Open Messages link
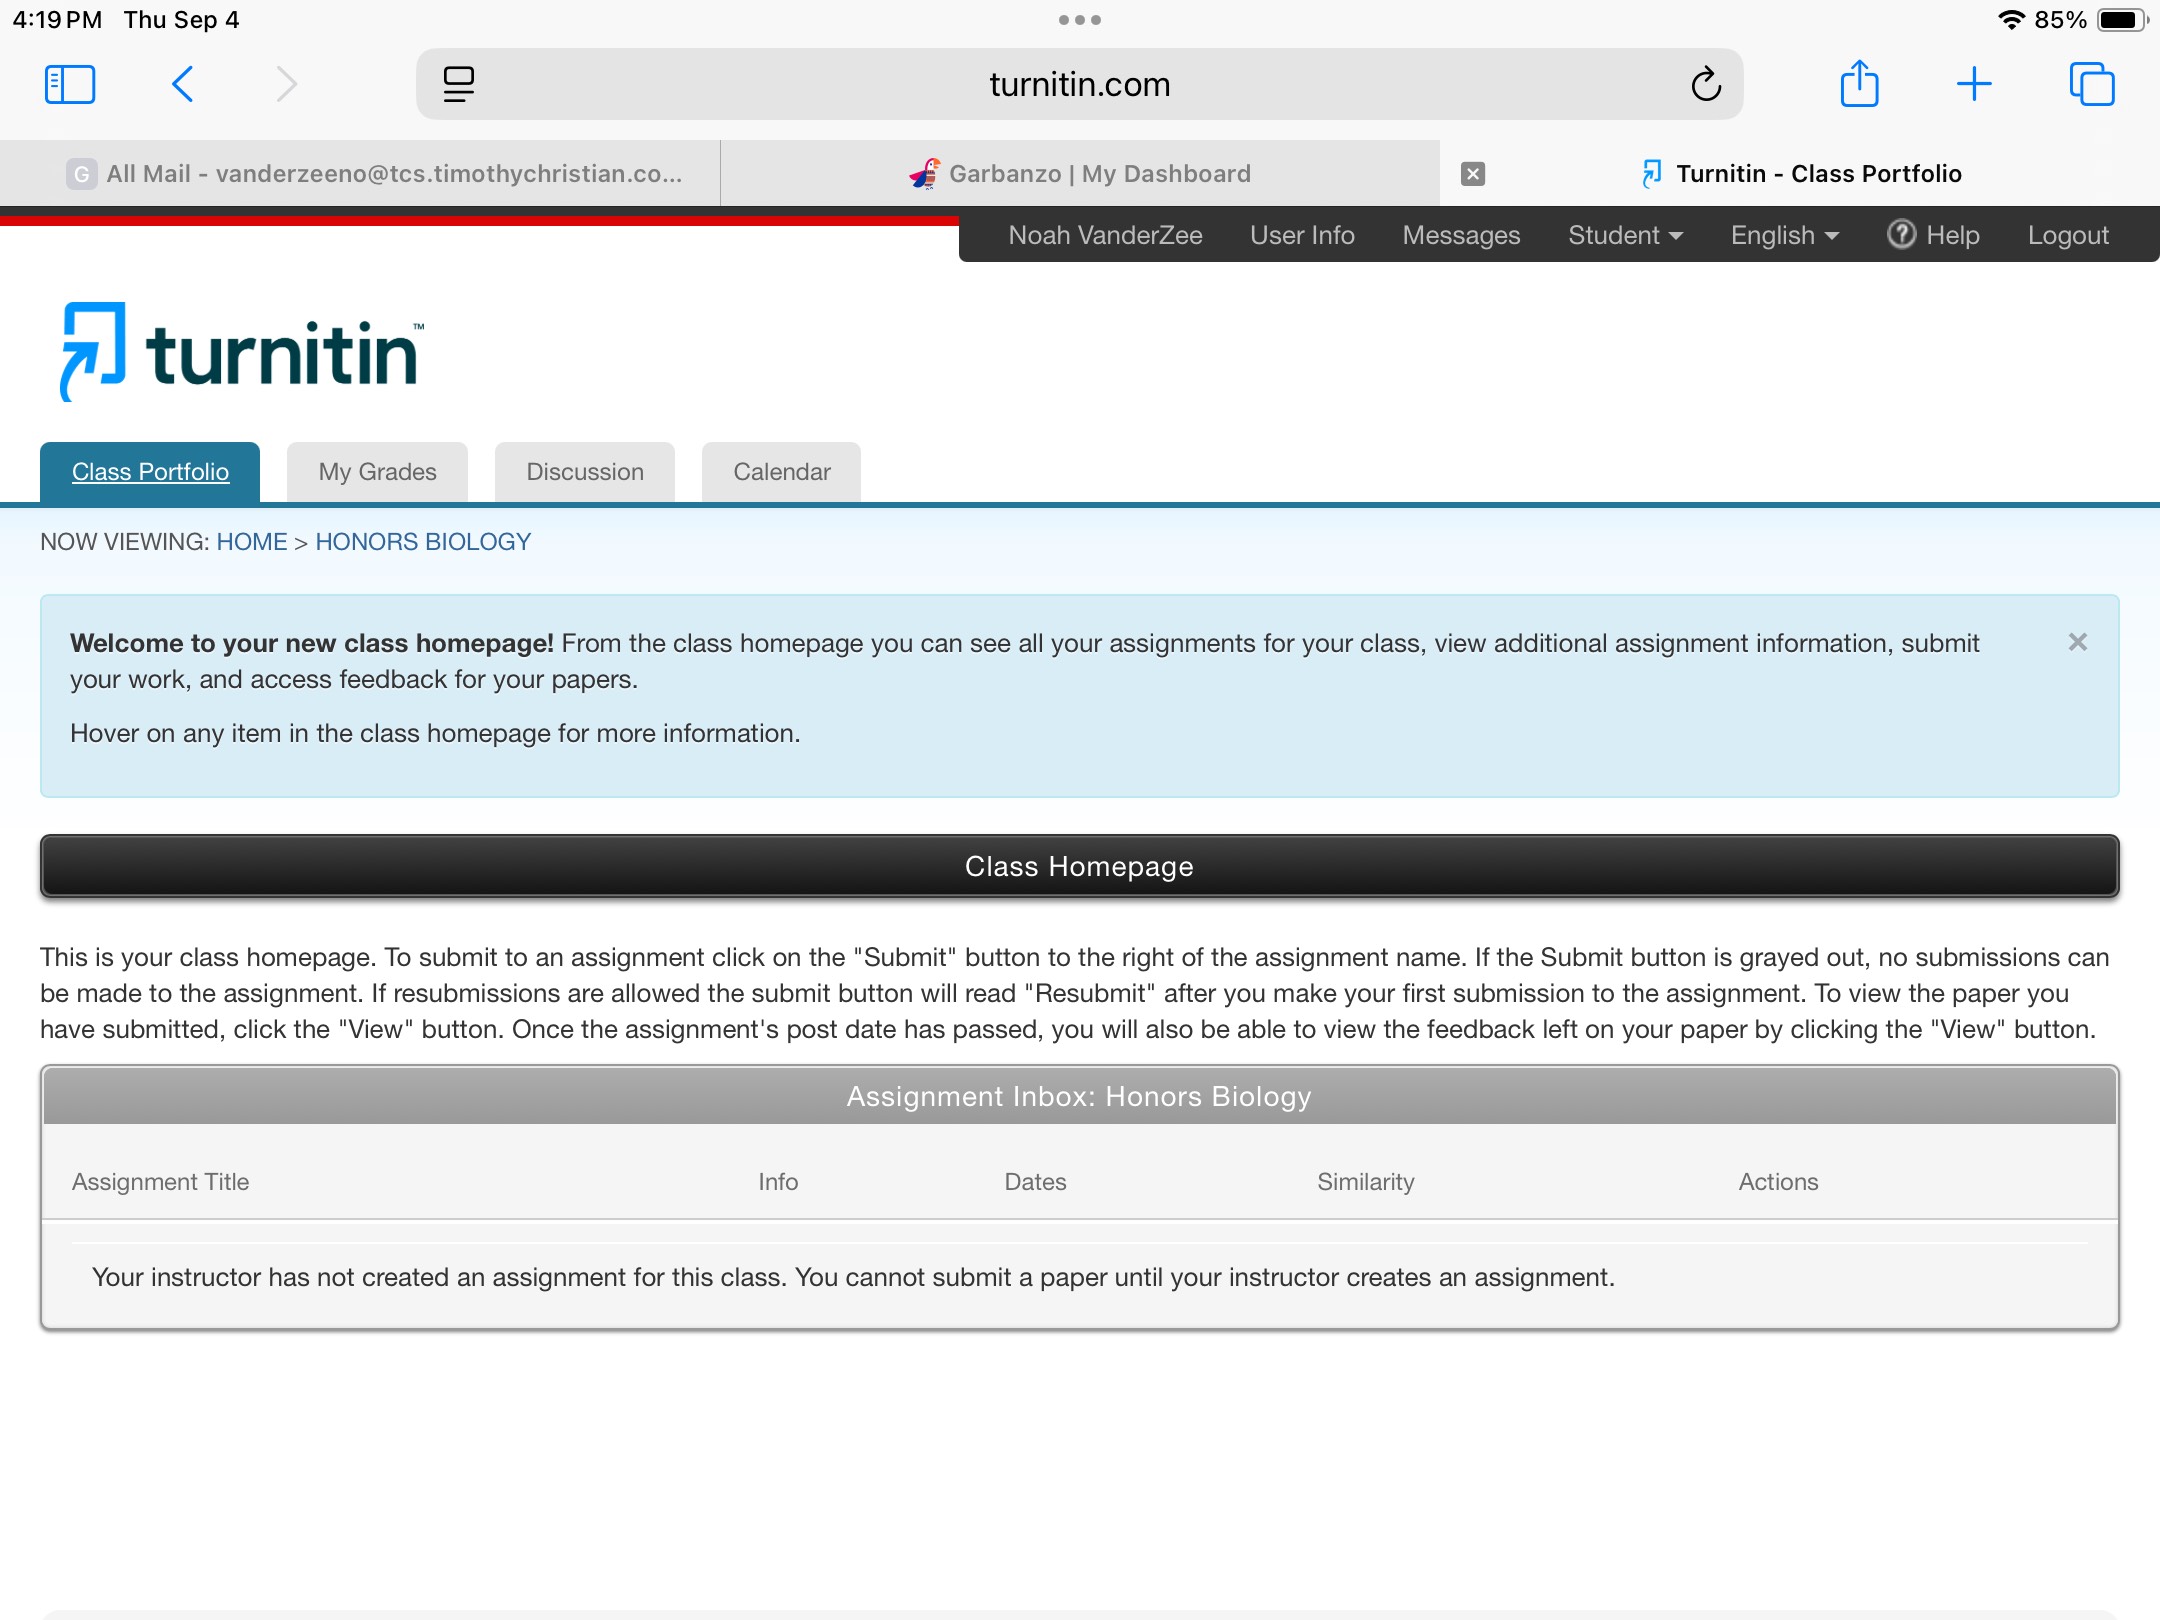The image size is (2160, 1620). point(1461,235)
